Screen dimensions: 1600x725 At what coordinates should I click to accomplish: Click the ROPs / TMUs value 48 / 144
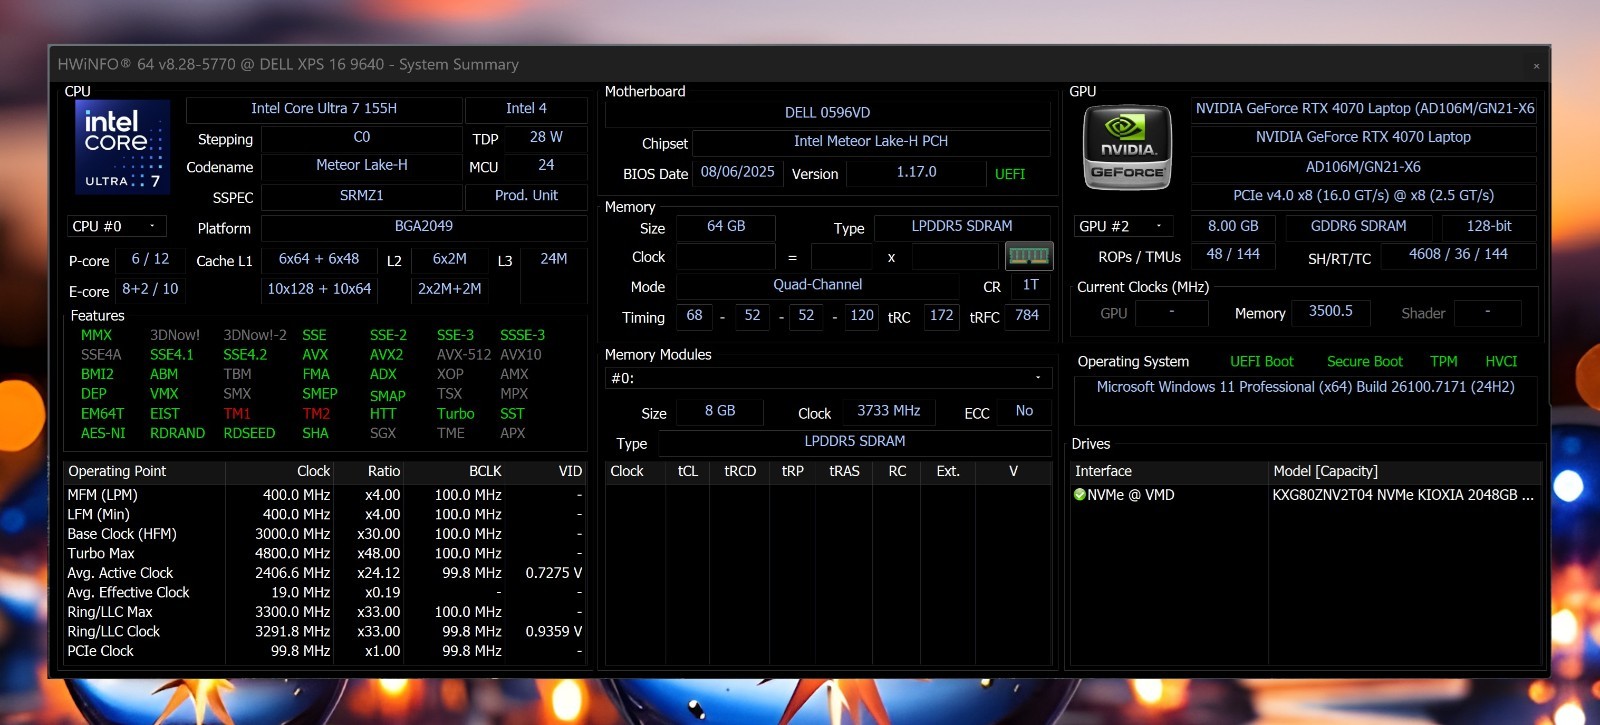(1233, 254)
